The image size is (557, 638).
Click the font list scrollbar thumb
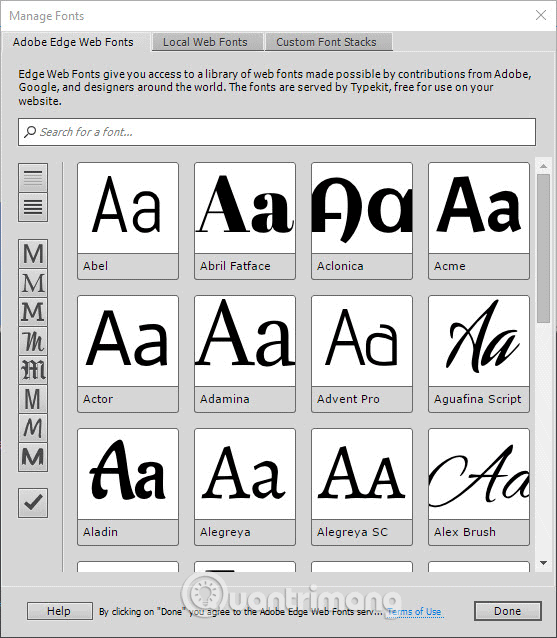[543, 249]
